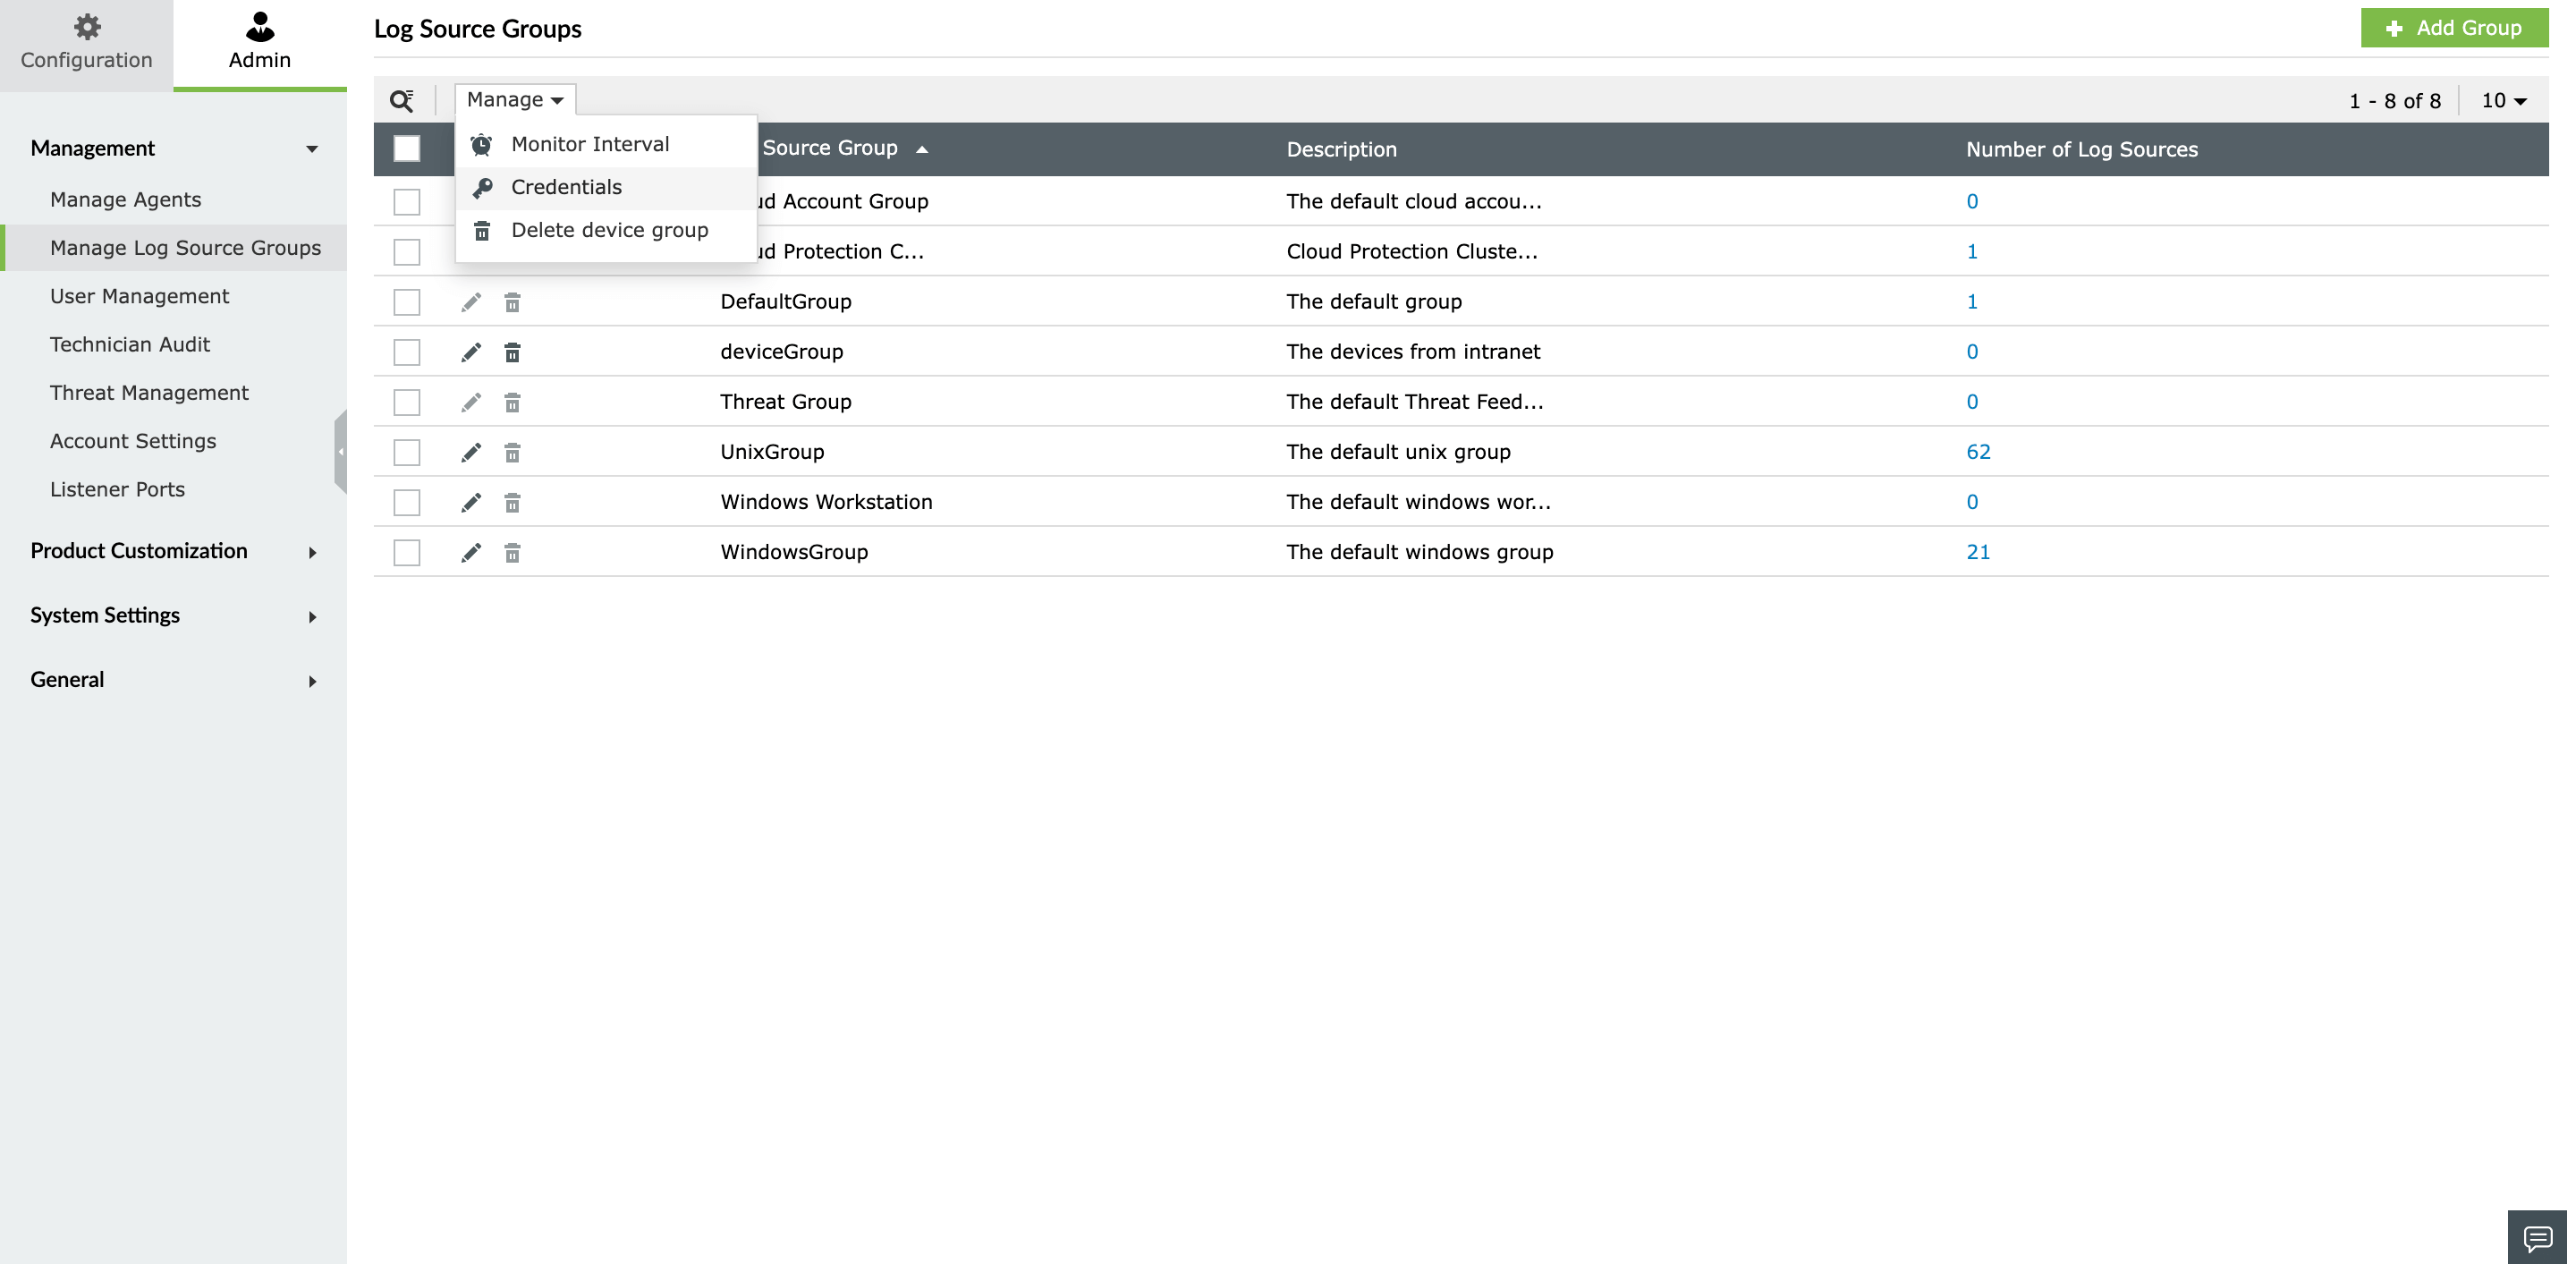Expand the General sidebar section

174,680
